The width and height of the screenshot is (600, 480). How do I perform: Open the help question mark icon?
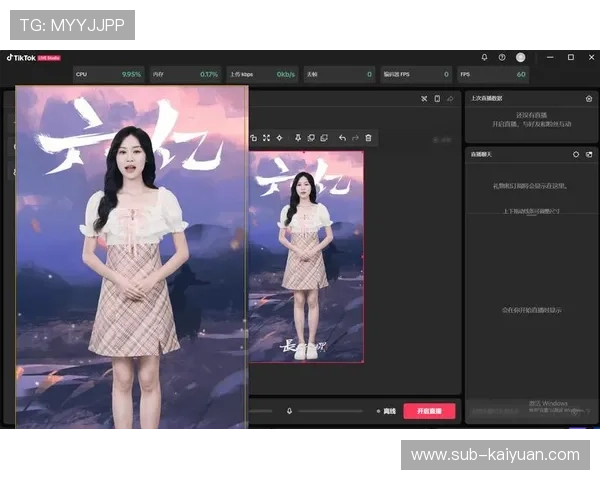[x=502, y=57]
